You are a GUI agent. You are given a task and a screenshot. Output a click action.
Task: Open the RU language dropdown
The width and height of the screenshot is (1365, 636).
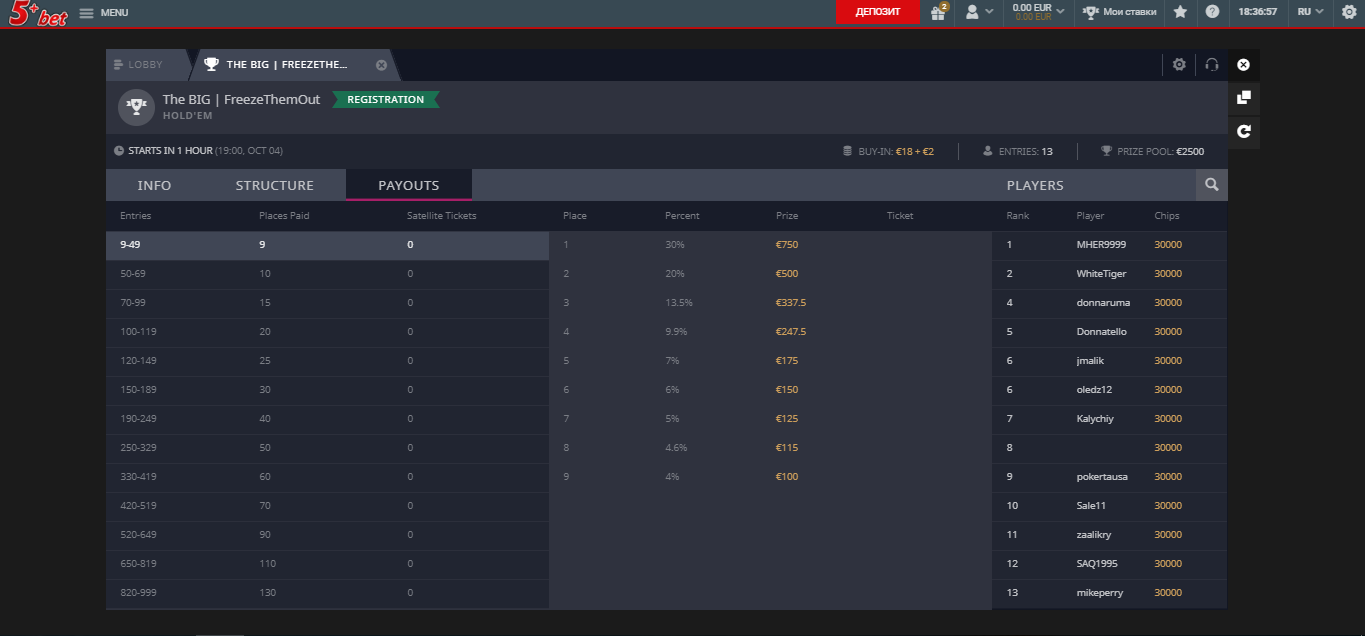tap(1310, 12)
